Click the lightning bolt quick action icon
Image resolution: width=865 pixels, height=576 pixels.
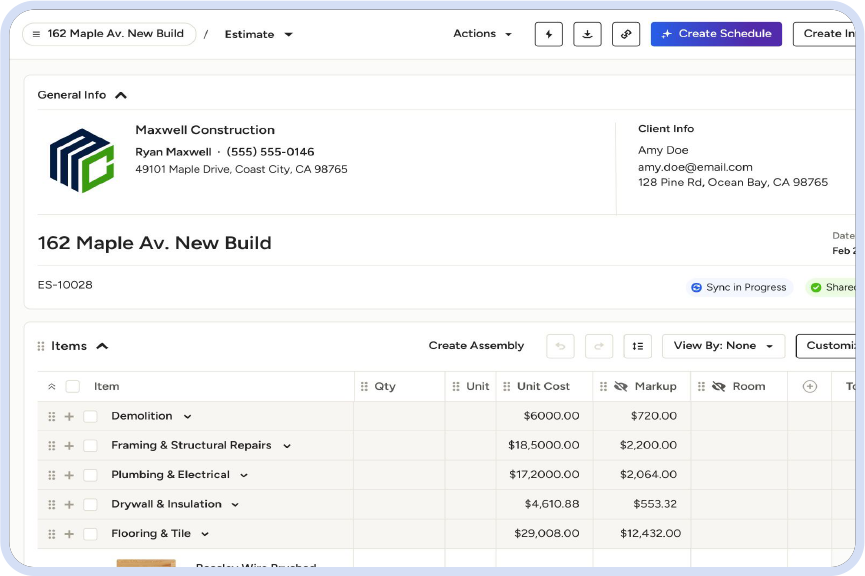tap(548, 34)
